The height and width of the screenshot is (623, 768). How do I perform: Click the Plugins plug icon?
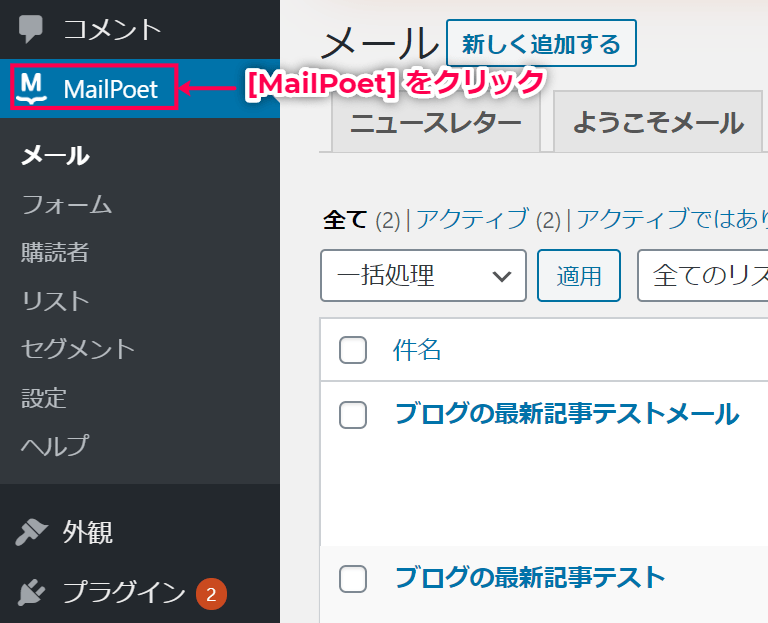pos(31,593)
